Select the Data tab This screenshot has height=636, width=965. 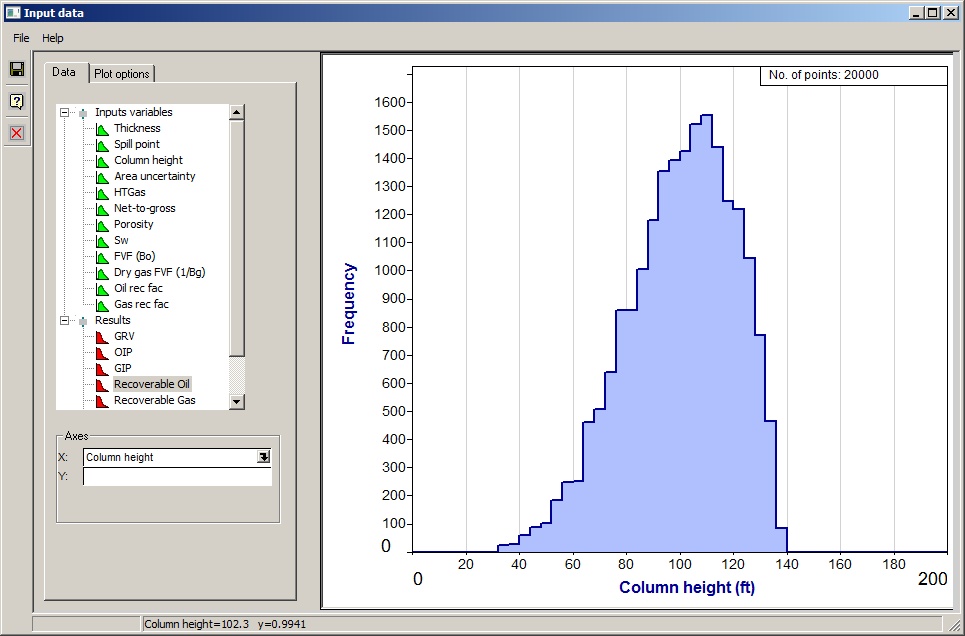(x=64, y=72)
